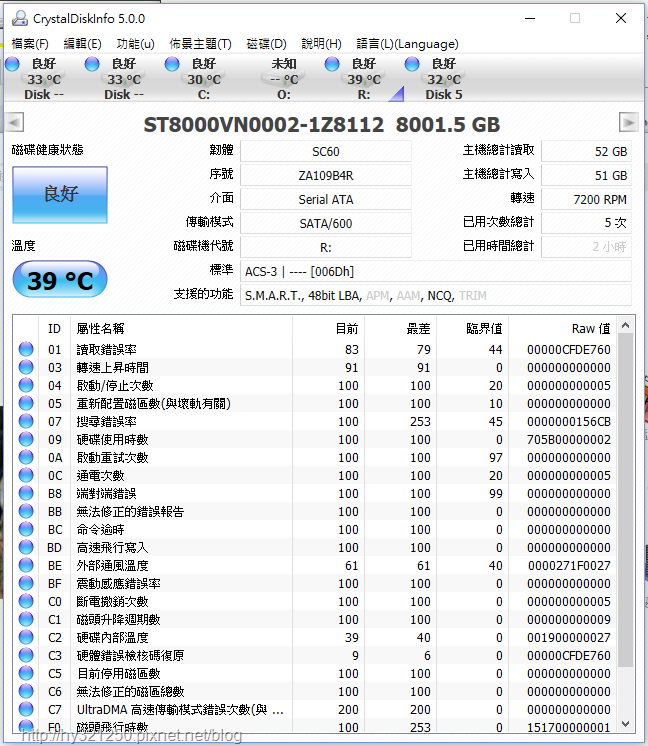Click the 39 °C temperature indicator
648x746 pixels.
(x=60, y=280)
